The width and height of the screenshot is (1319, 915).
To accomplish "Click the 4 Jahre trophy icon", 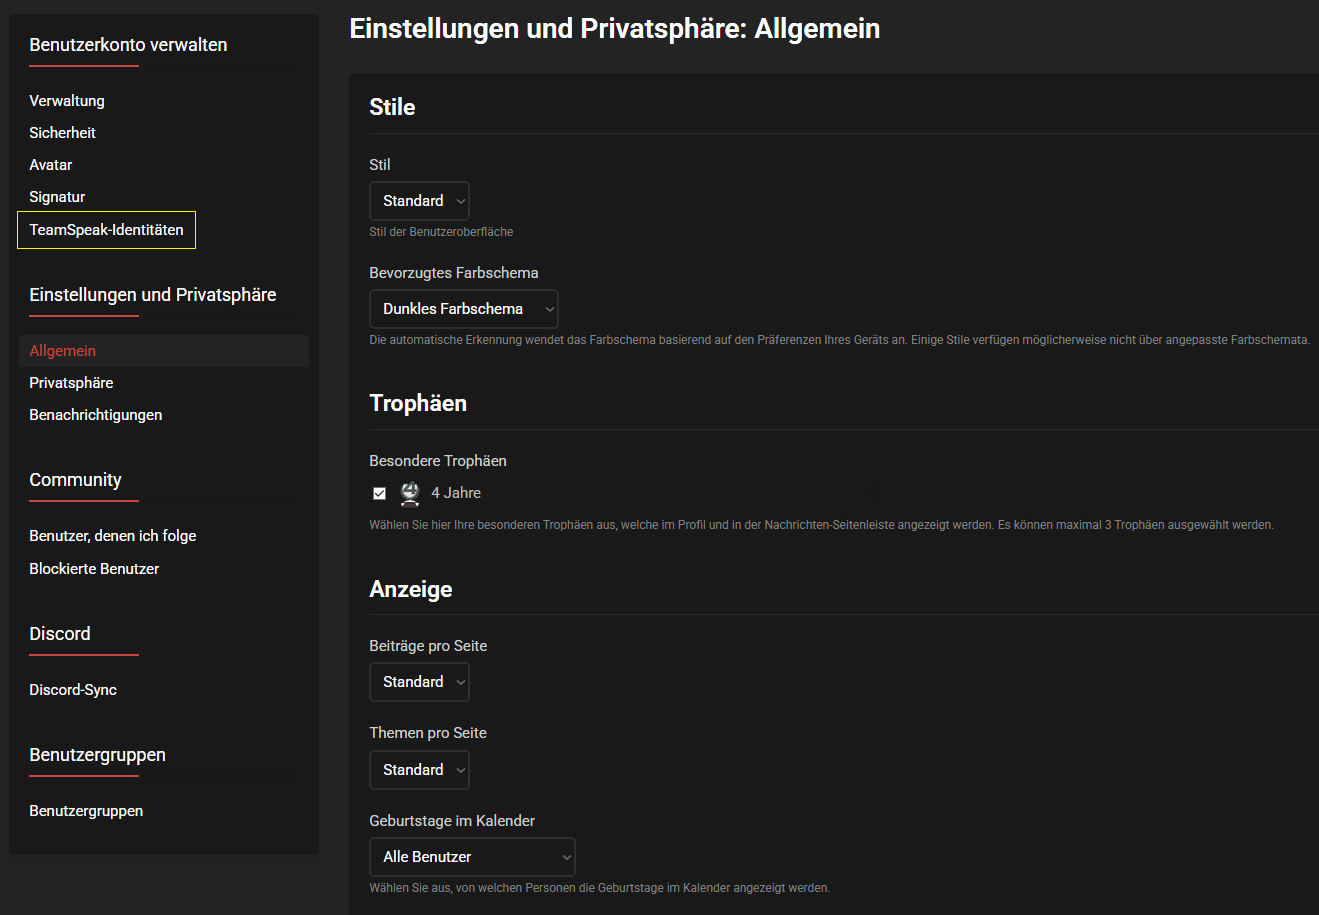I will coord(410,493).
